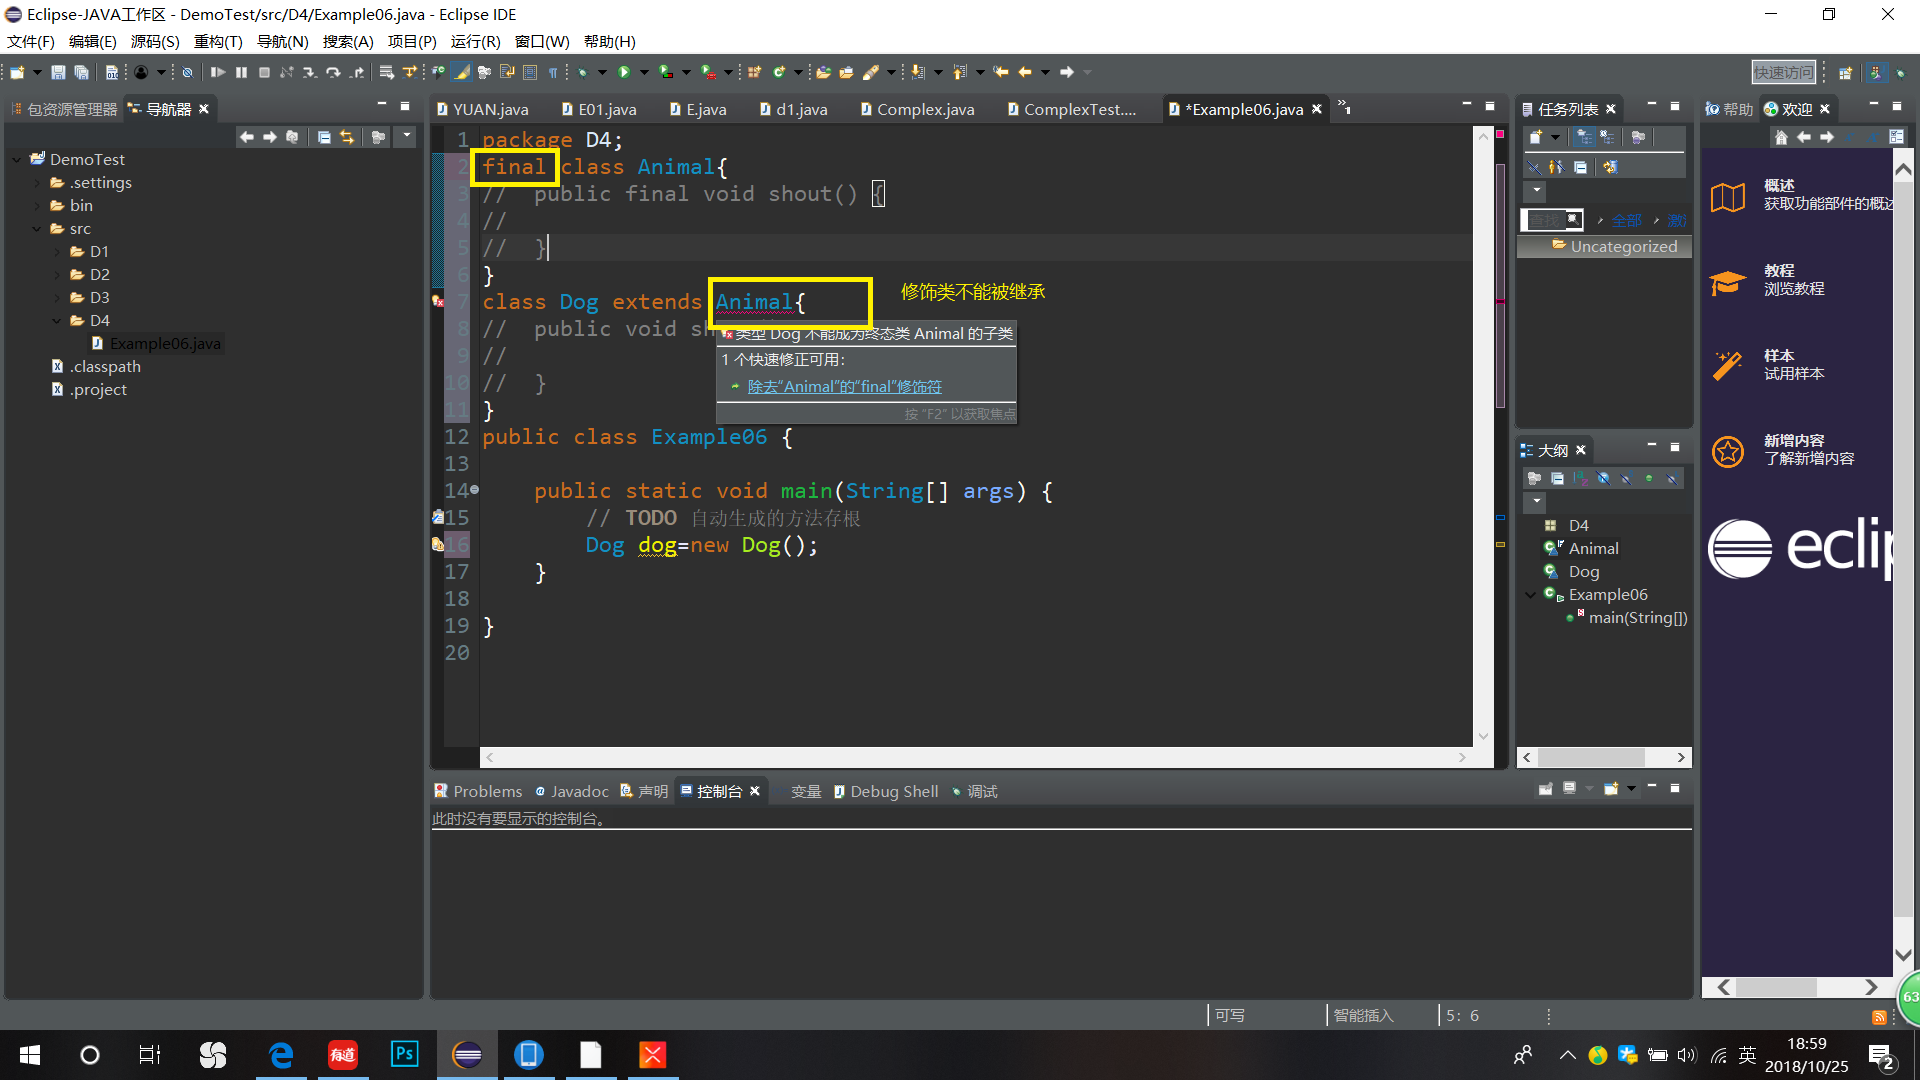Select Animal class in Outline
Viewport: 1920px width, 1080px height.
1593,548
